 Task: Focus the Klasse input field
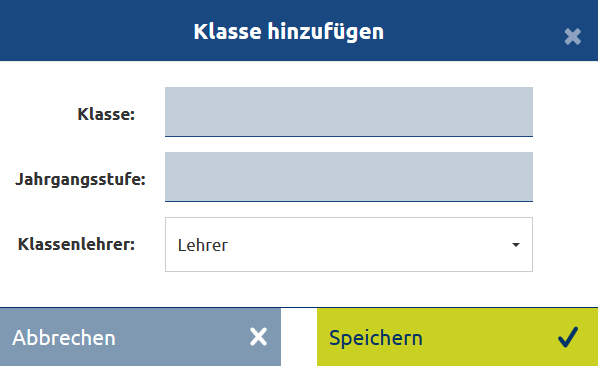pyautogui.click(x=349, y=112)
